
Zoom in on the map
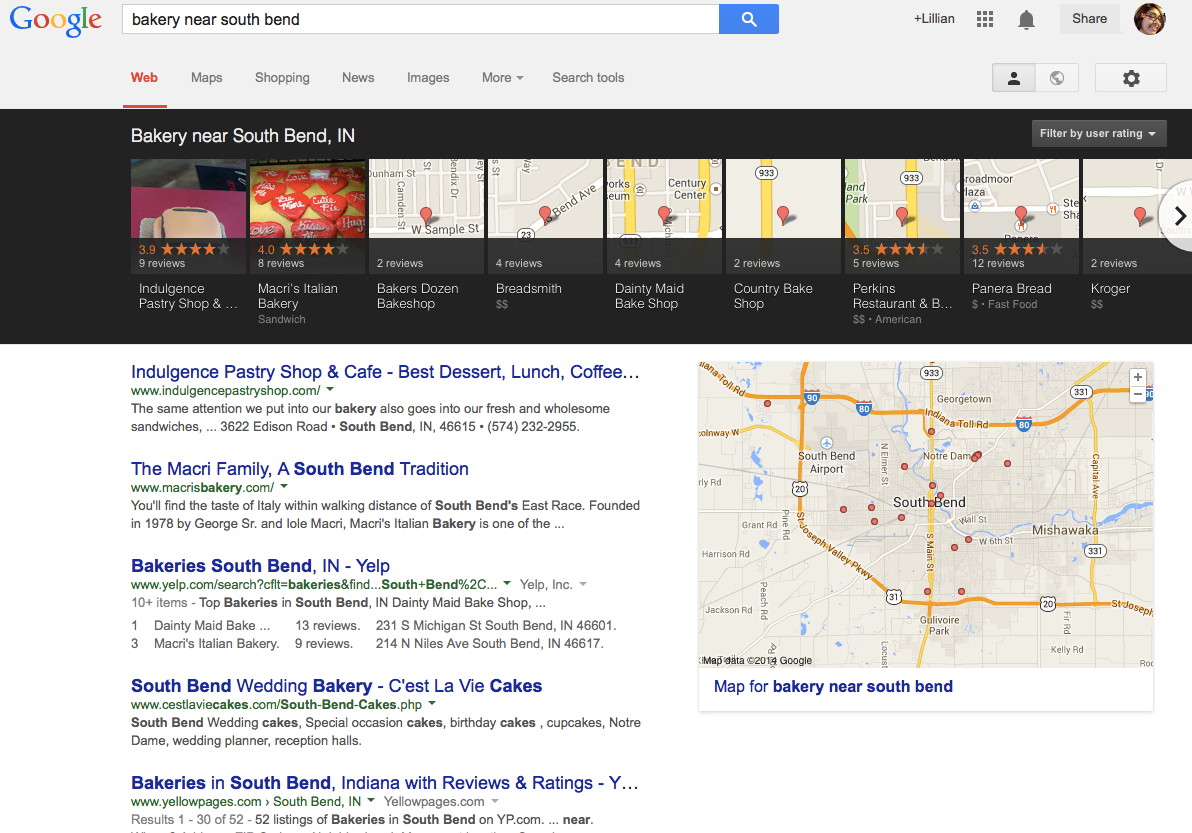click(x=1137, y=377)
